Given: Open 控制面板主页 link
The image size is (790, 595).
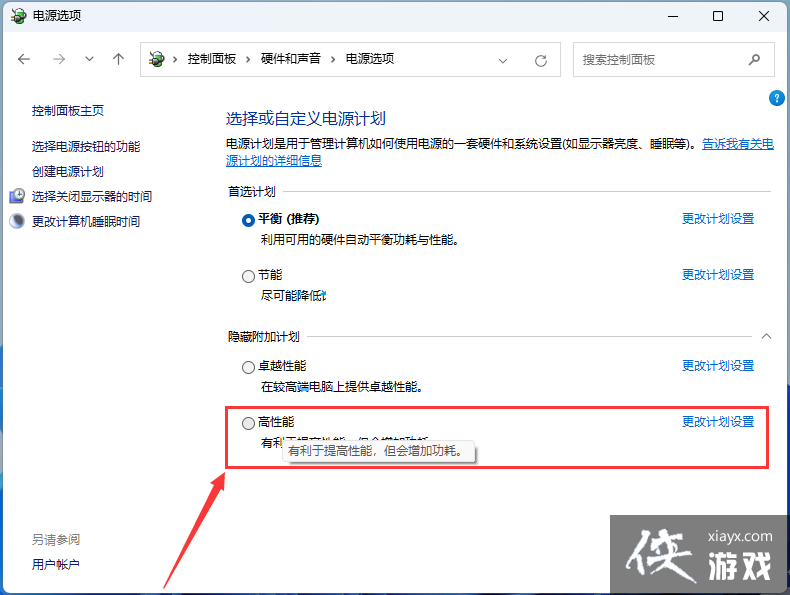Looking at the screenshot, I should pos(68,111).
